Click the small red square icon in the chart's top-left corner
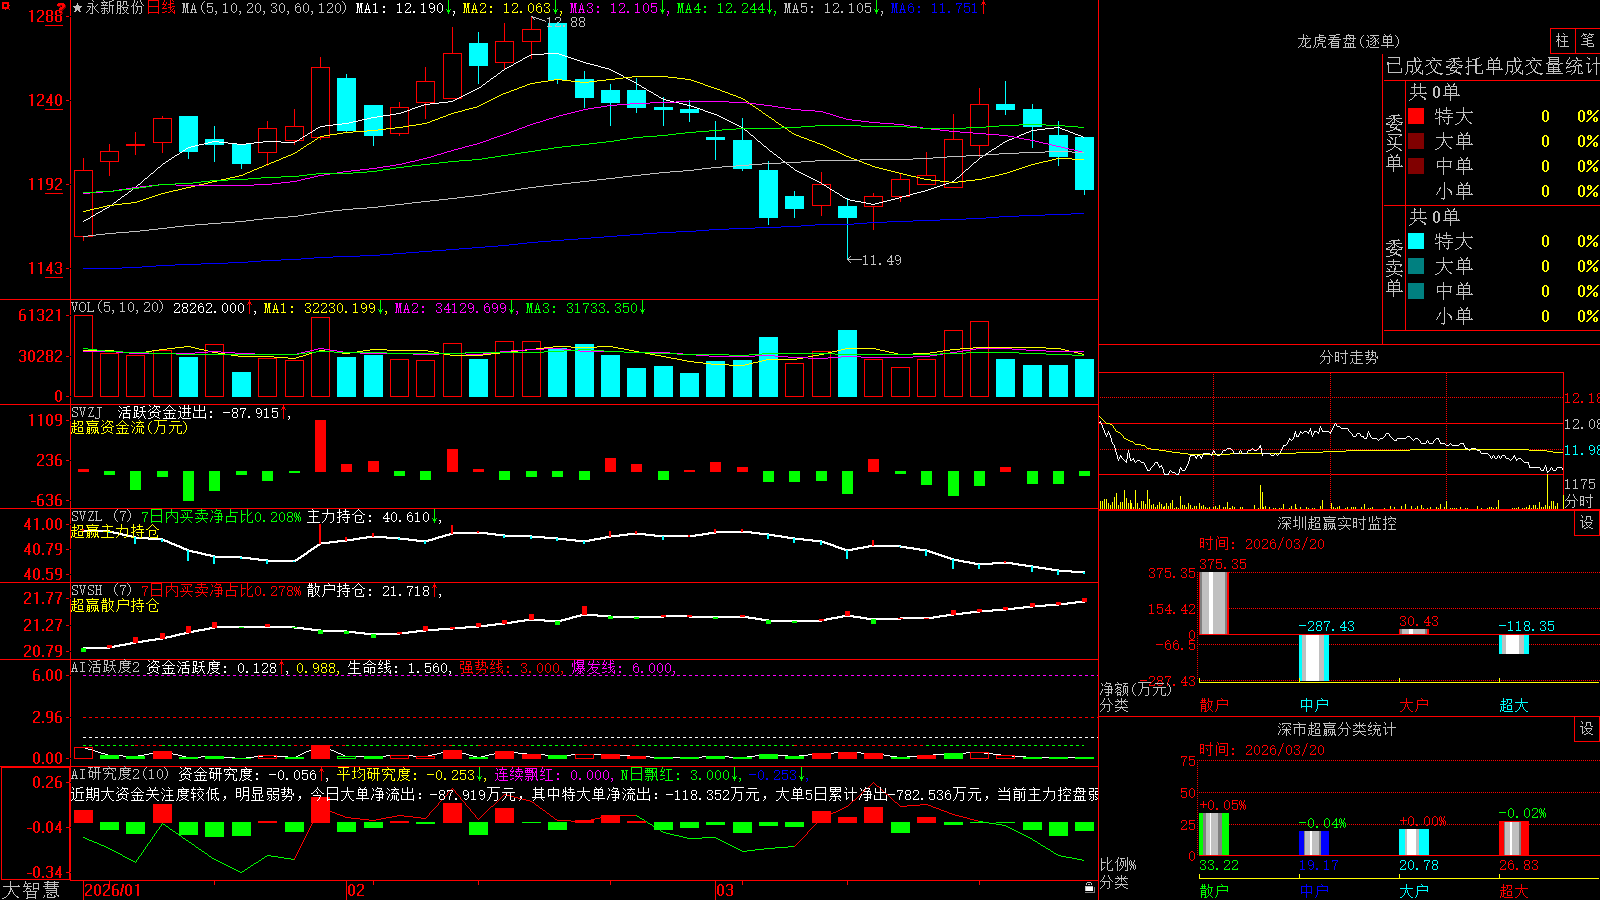This screenshot has width=1600, height=900. 6,6
